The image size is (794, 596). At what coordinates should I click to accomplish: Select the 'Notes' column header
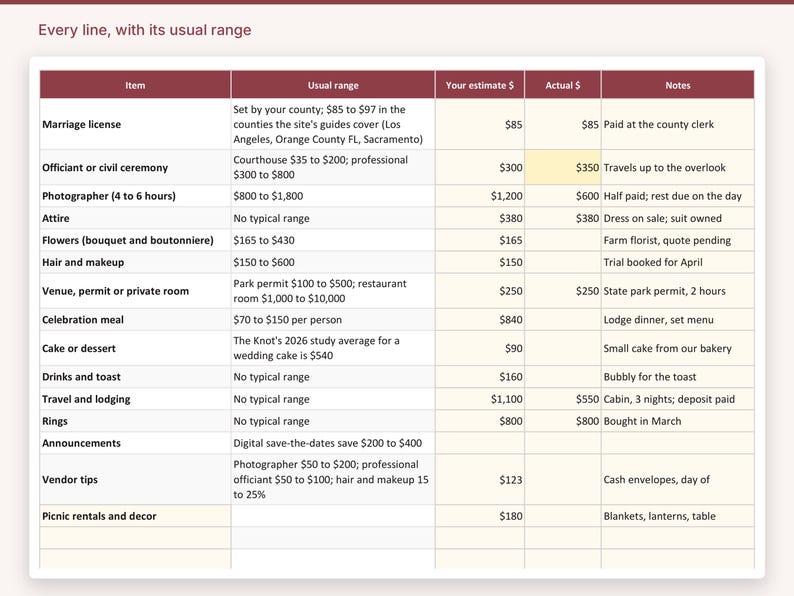678,85
